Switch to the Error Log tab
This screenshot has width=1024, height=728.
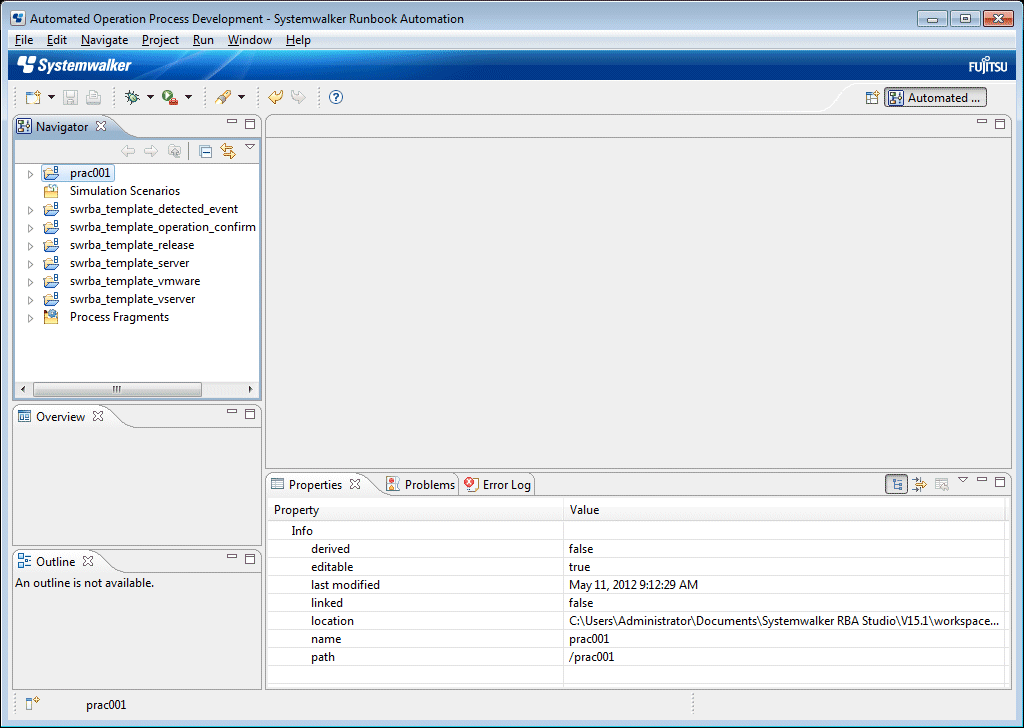coord(497,484)
